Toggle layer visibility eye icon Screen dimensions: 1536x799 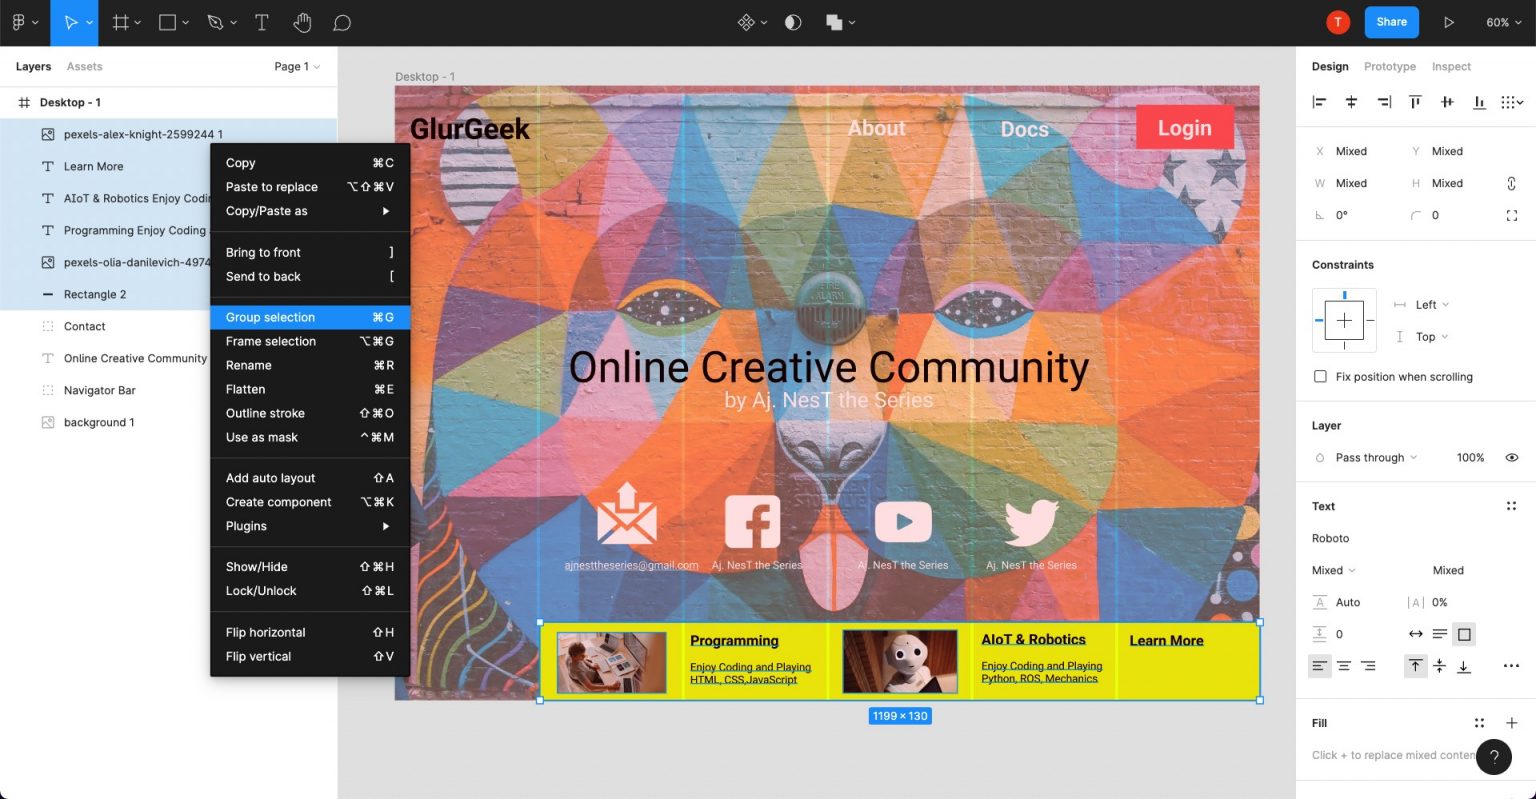pyautogui.click(x=1511, y=457)
